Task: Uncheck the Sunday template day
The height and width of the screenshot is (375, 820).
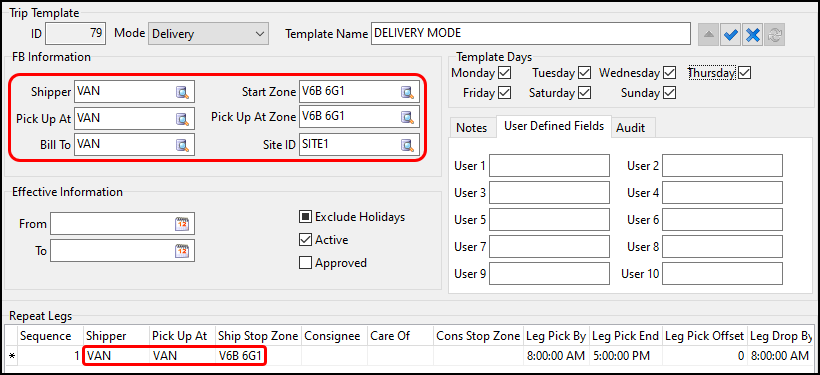Action: pos(670,93)
